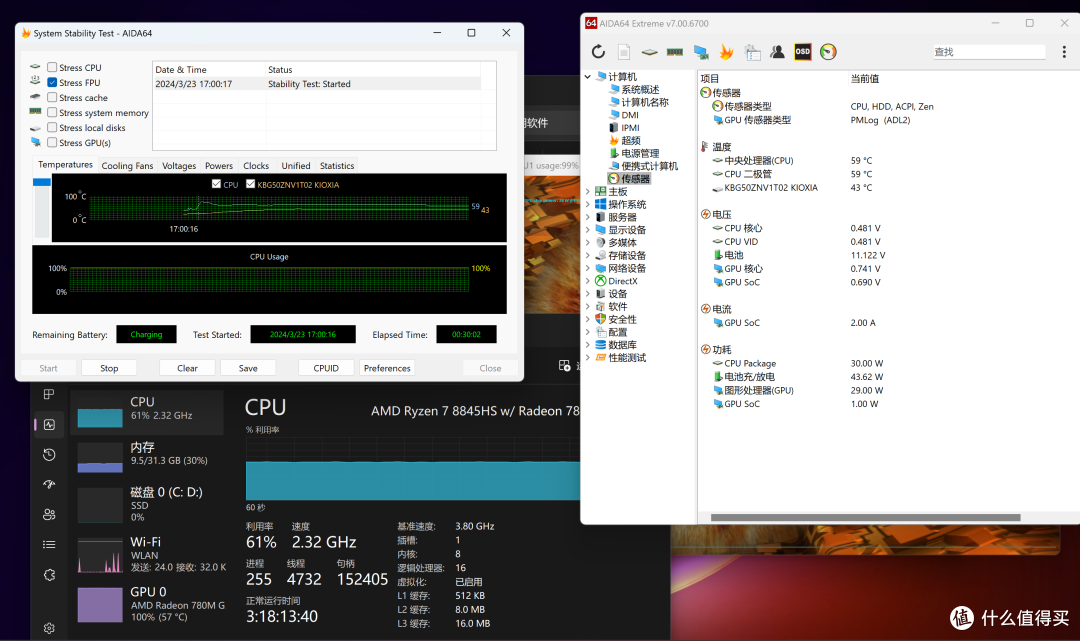This screenshot has width=1080, height=641.
Task: Open the motherboard chip icon in AIDA64 toolbar
Action: coord(650,52)
